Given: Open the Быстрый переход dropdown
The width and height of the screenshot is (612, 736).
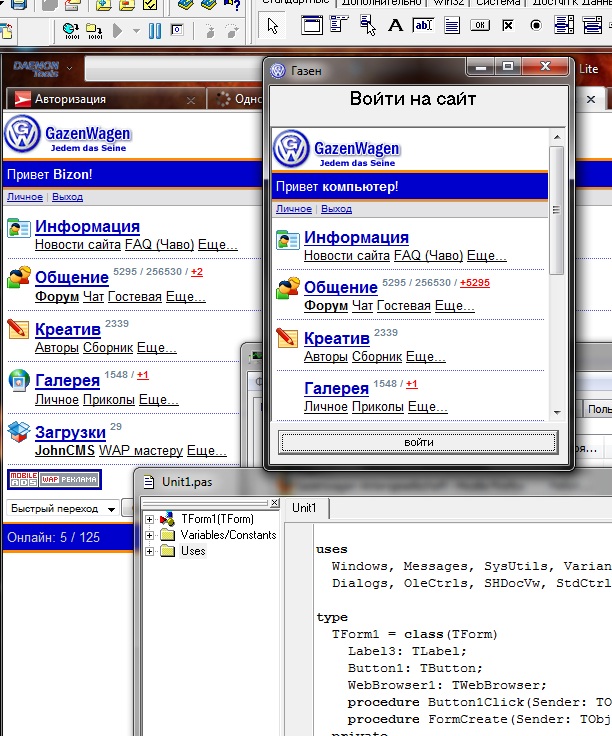Looking at the screenshot, I should (61, 509).
